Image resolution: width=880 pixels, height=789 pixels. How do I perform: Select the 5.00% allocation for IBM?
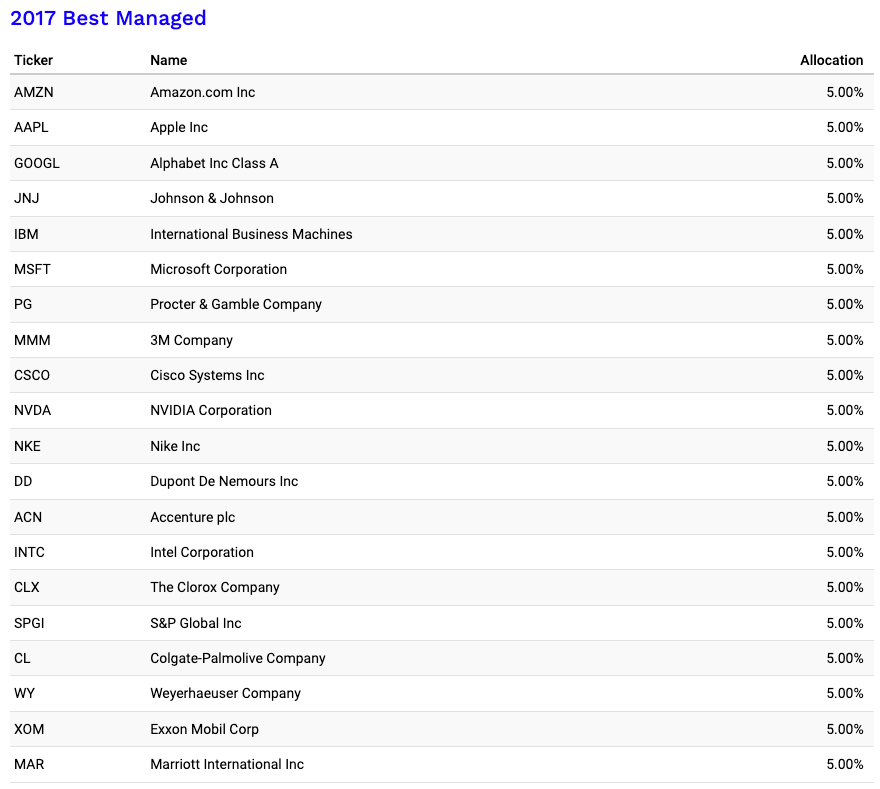tap(845, 234)
